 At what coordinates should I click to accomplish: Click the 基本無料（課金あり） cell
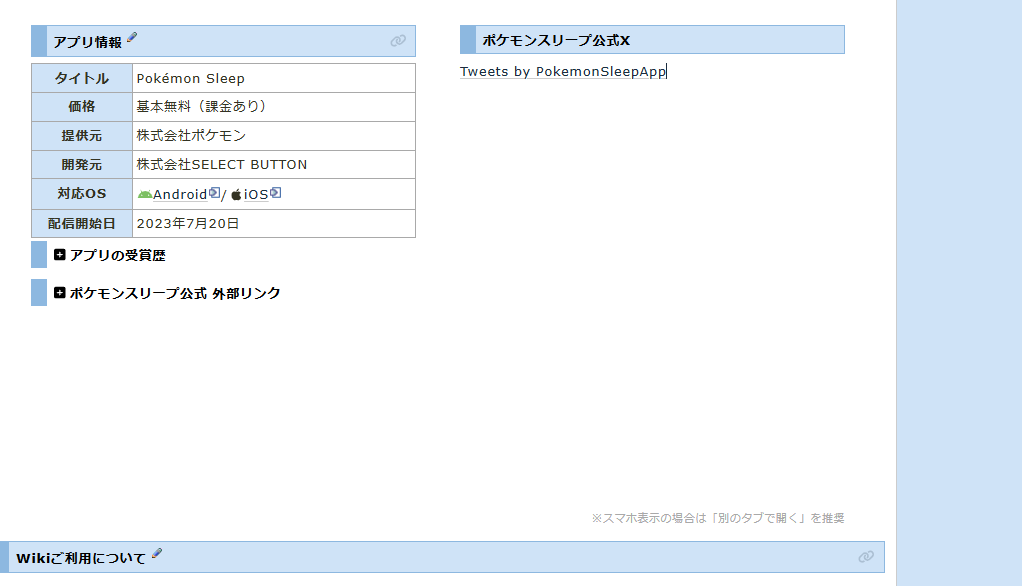[x=274, y=107]
